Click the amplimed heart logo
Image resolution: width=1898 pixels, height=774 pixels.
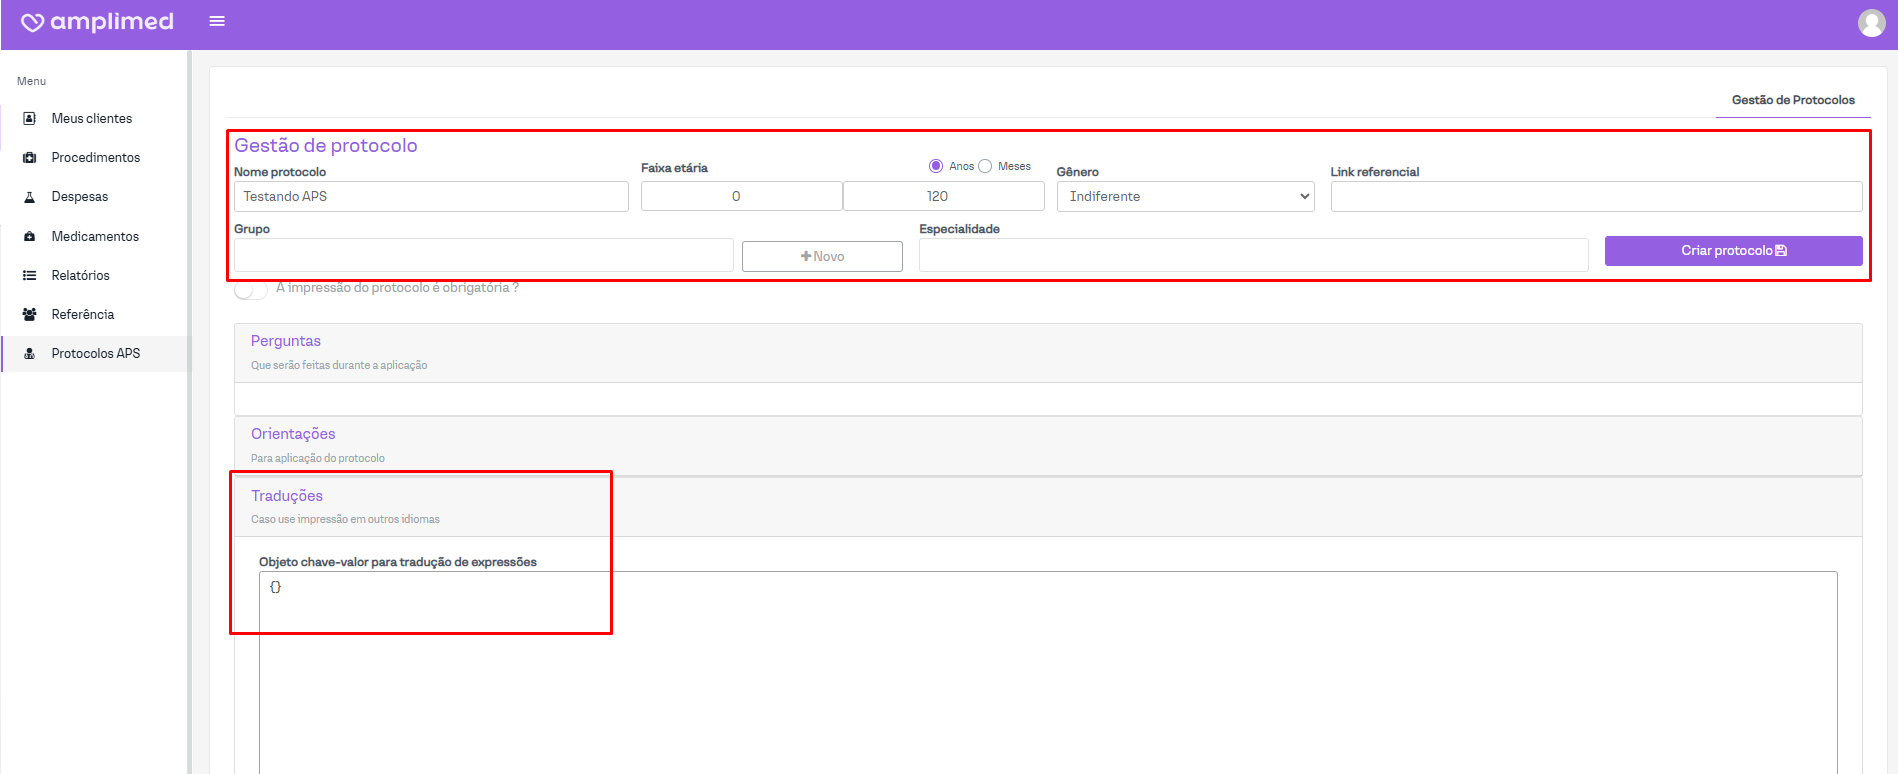tap(33, 22)
